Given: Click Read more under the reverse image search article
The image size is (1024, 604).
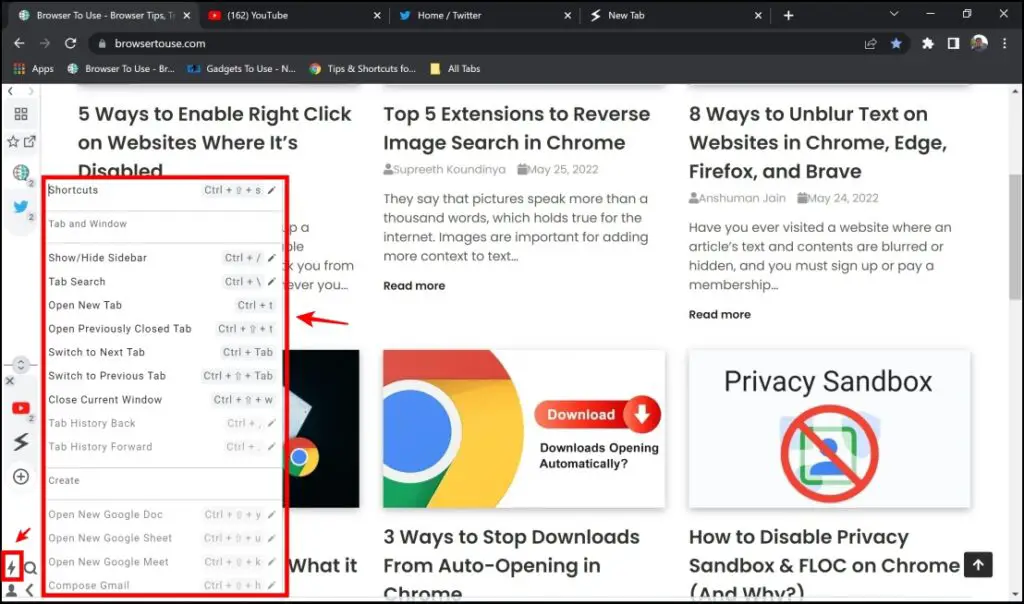Looking at the screenshot, I should 414,285.
